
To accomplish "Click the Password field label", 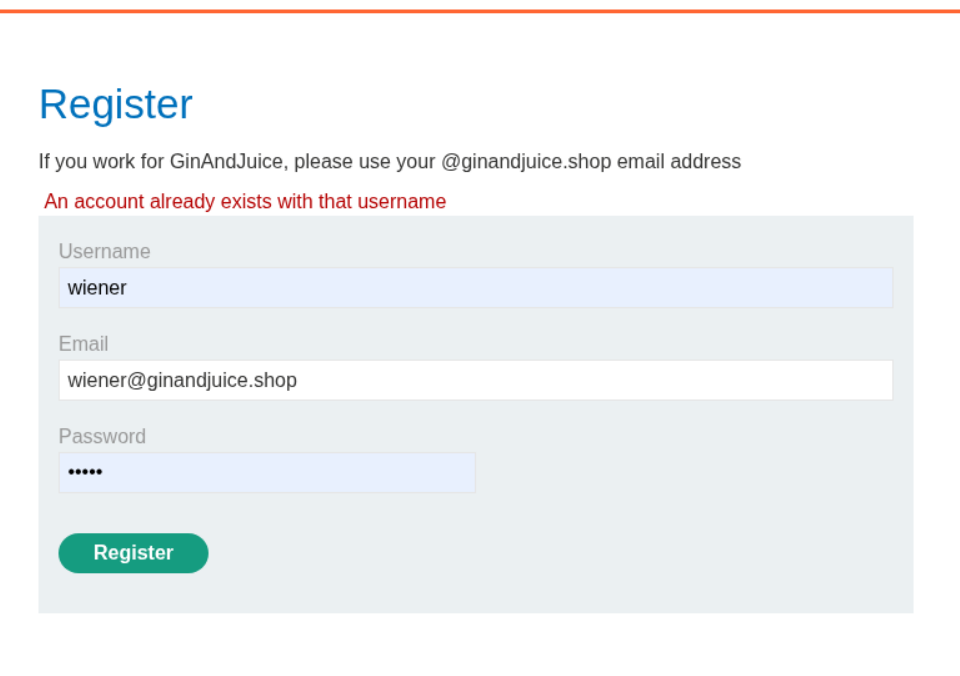I will click(x=102, y=436).
